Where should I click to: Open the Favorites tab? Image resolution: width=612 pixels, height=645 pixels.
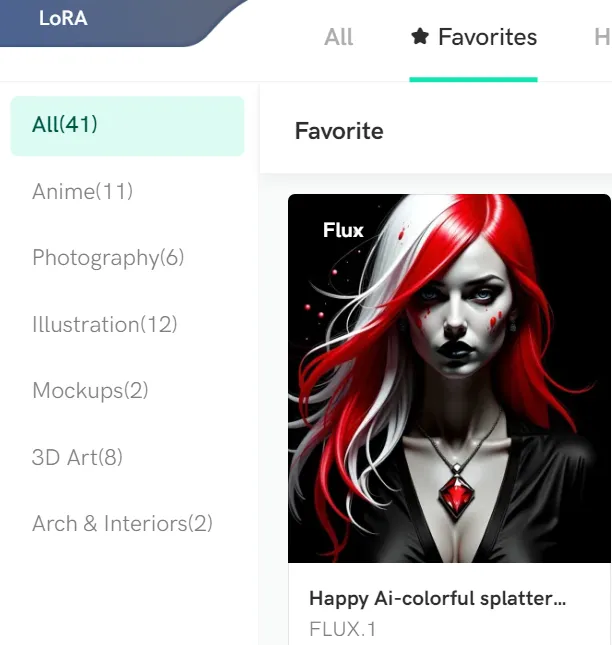point(474,37)
